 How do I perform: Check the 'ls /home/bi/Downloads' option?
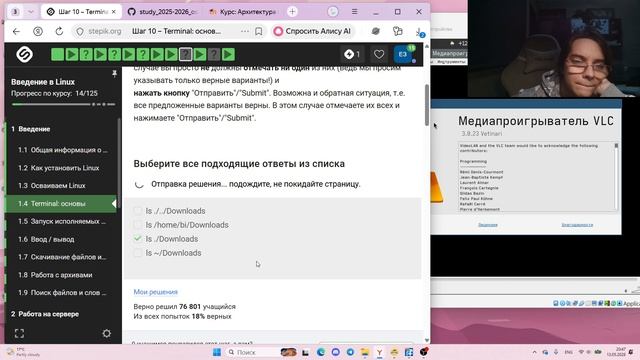tap(138, 225)
